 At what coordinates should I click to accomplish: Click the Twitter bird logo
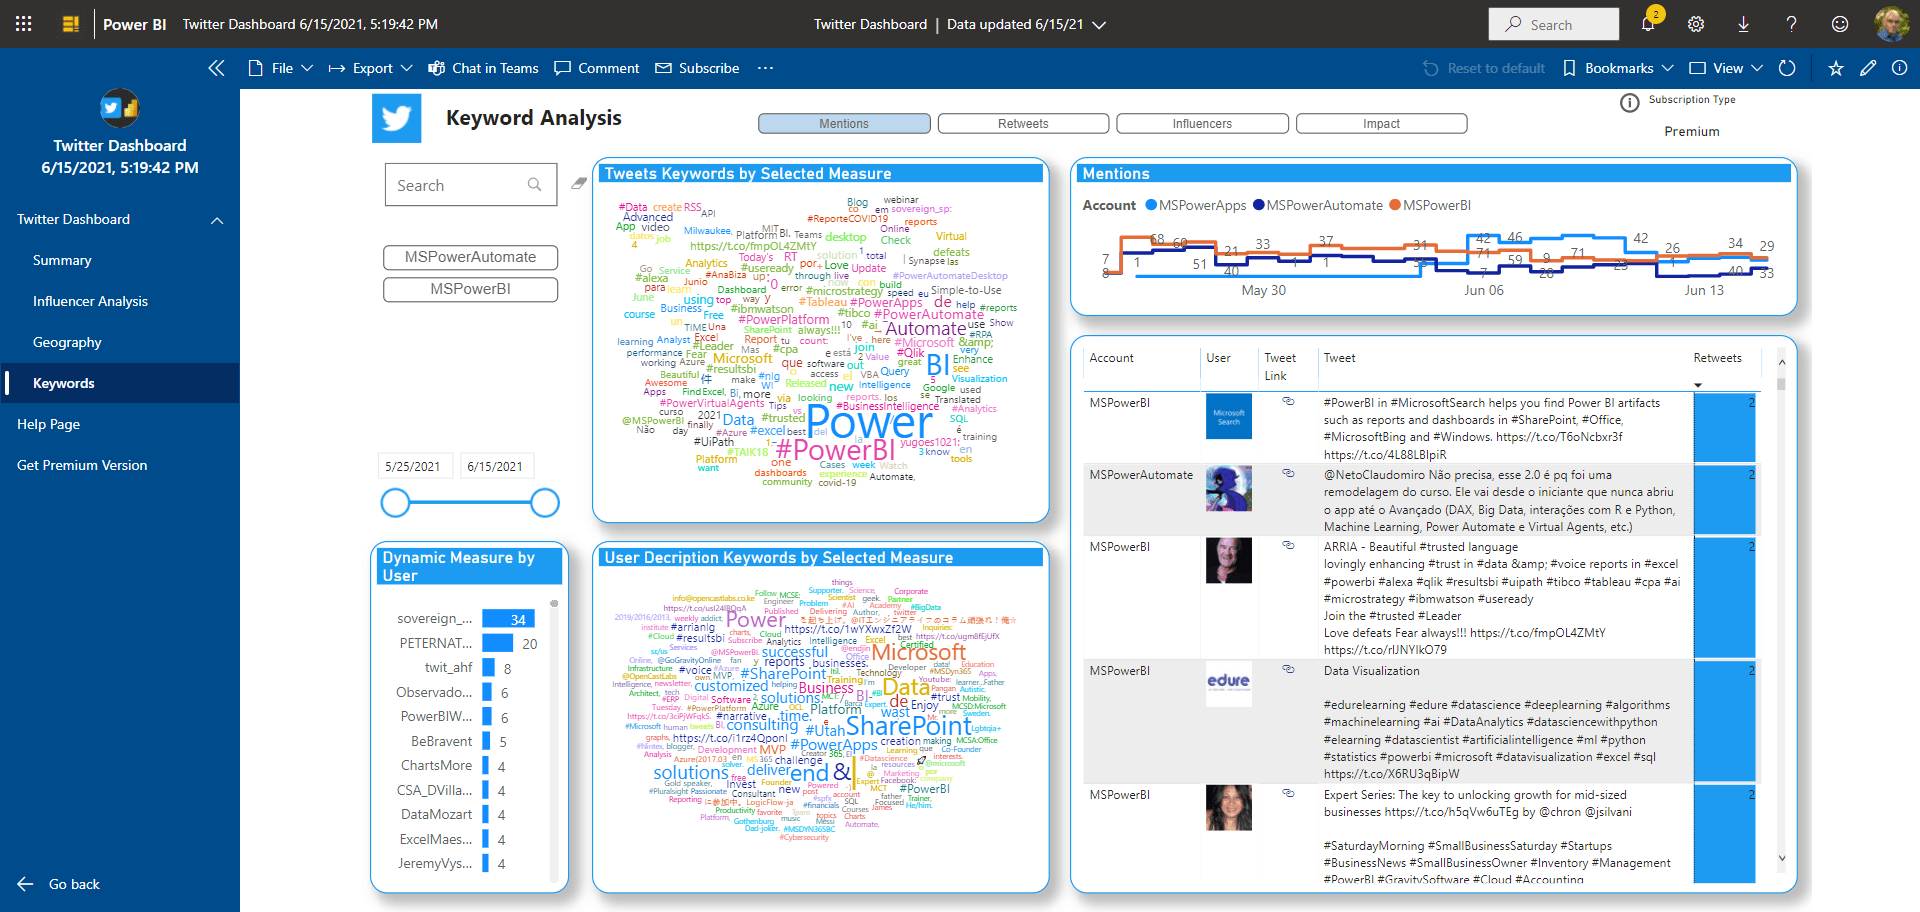click(x=396, y=119)
